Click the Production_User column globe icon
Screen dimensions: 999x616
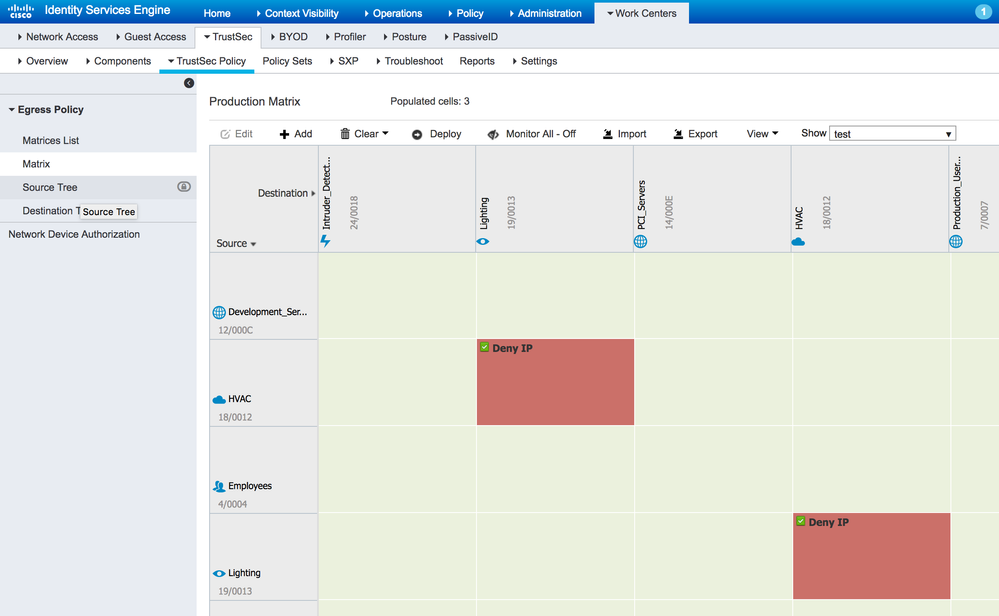[956, 241]
